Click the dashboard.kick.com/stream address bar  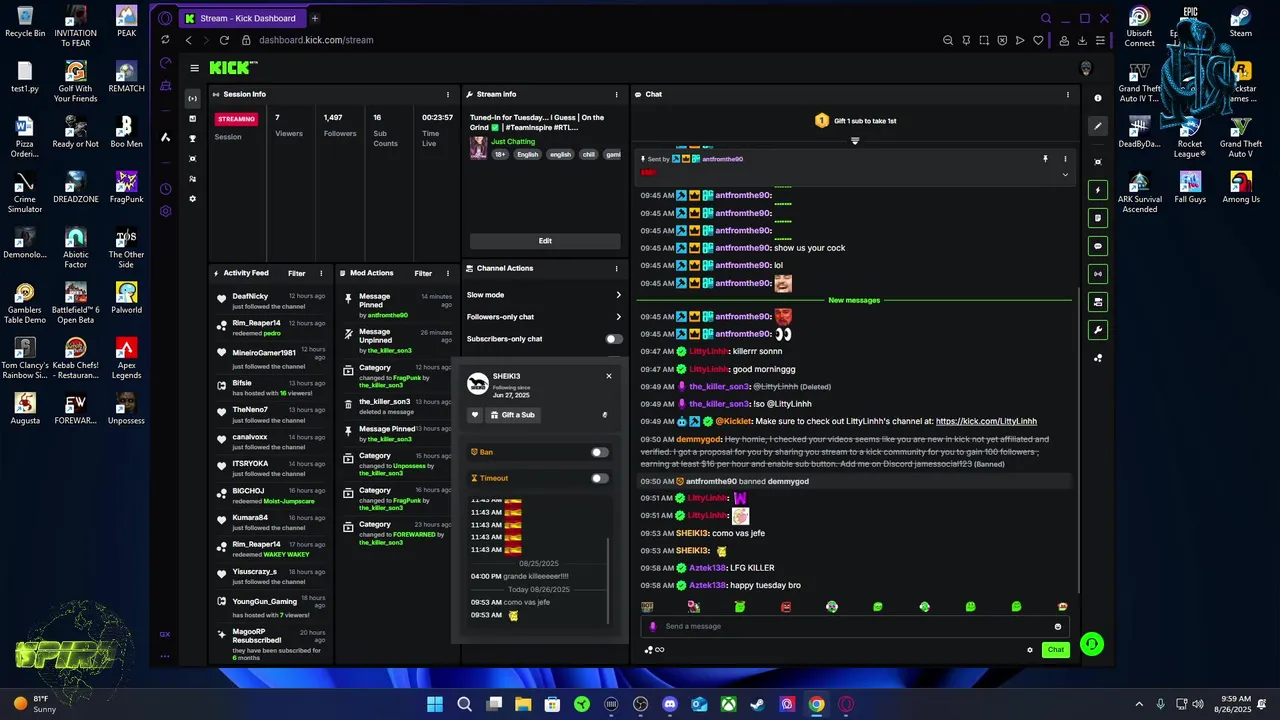316,40
